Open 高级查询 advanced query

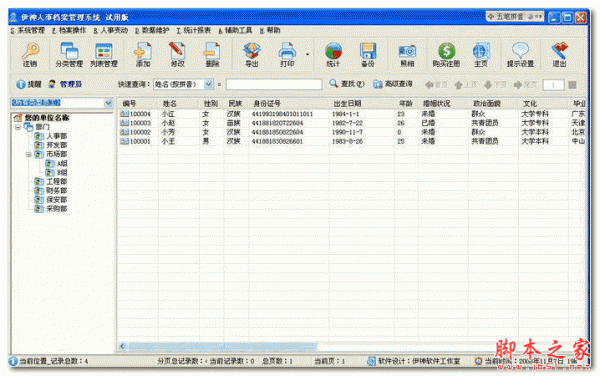click(x=393, y=84)
